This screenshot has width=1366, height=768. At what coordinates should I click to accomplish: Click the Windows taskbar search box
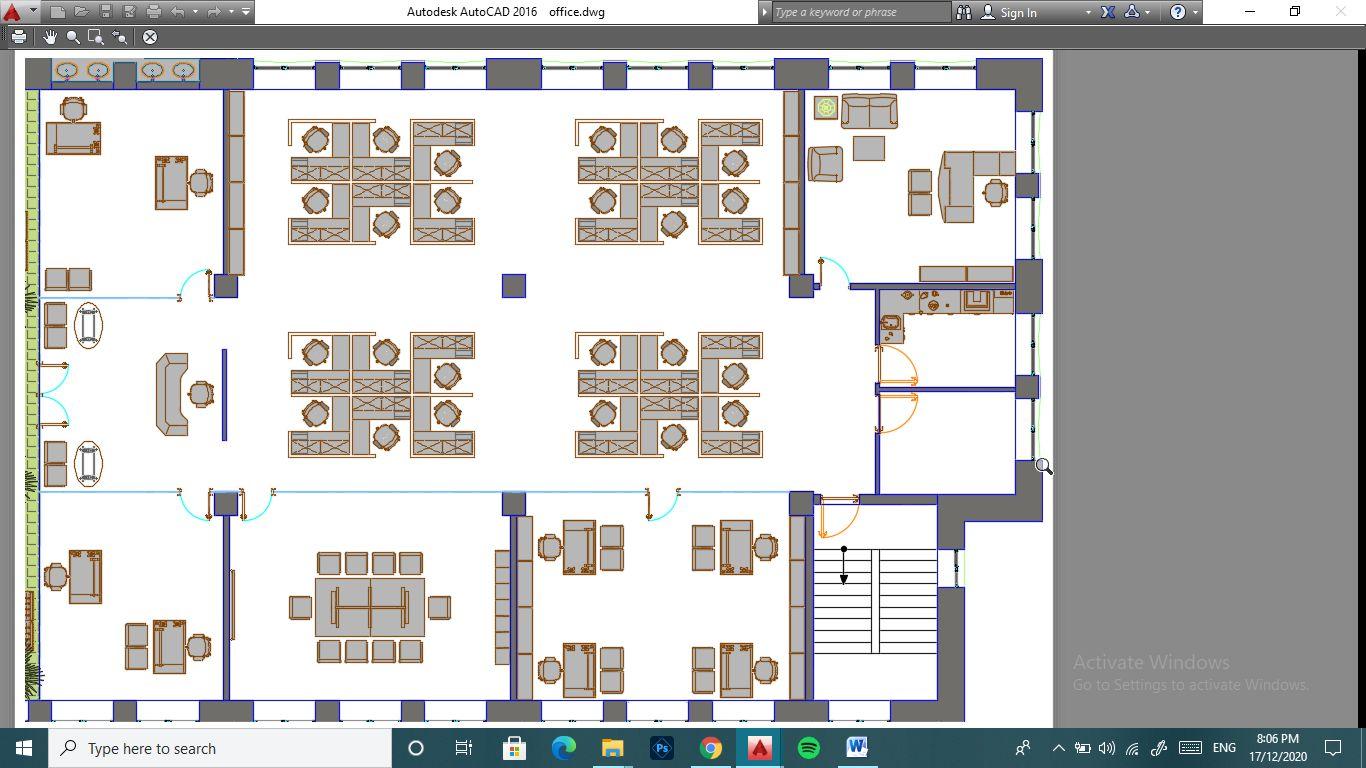pos(220,748)
